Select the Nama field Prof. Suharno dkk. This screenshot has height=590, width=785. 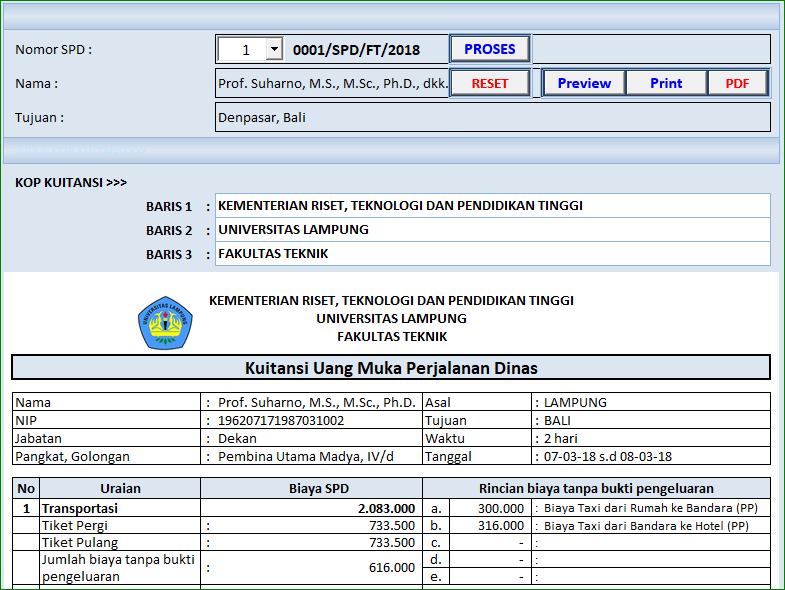332,83
